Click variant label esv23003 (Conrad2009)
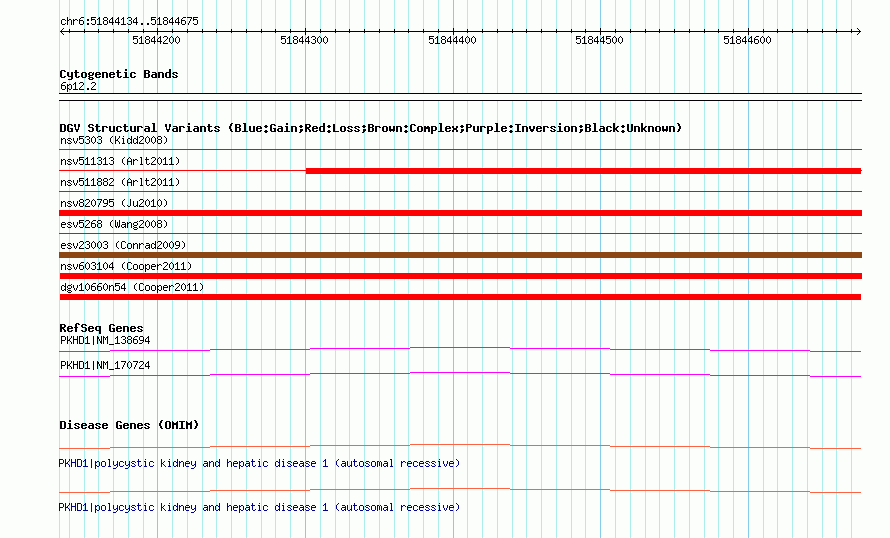890x538 pixels. (x=123, y=245)
